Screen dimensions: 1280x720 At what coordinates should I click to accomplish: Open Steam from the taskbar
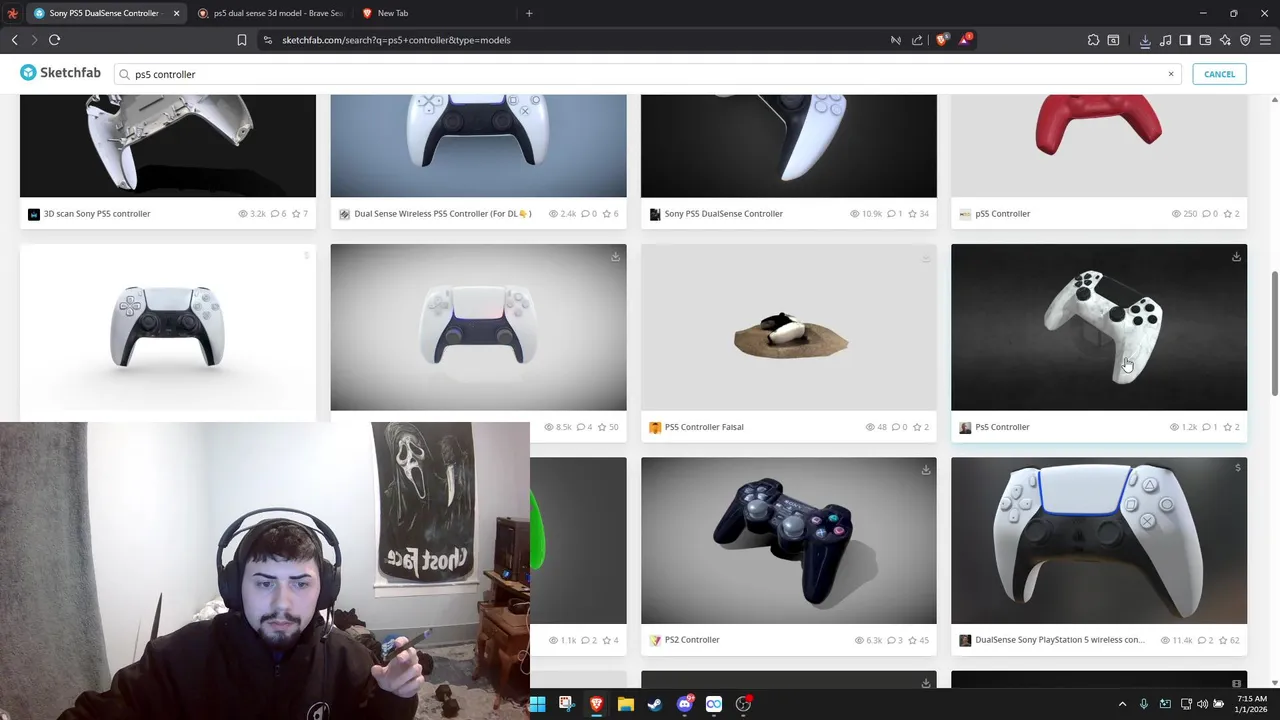(x=654, y=704)
